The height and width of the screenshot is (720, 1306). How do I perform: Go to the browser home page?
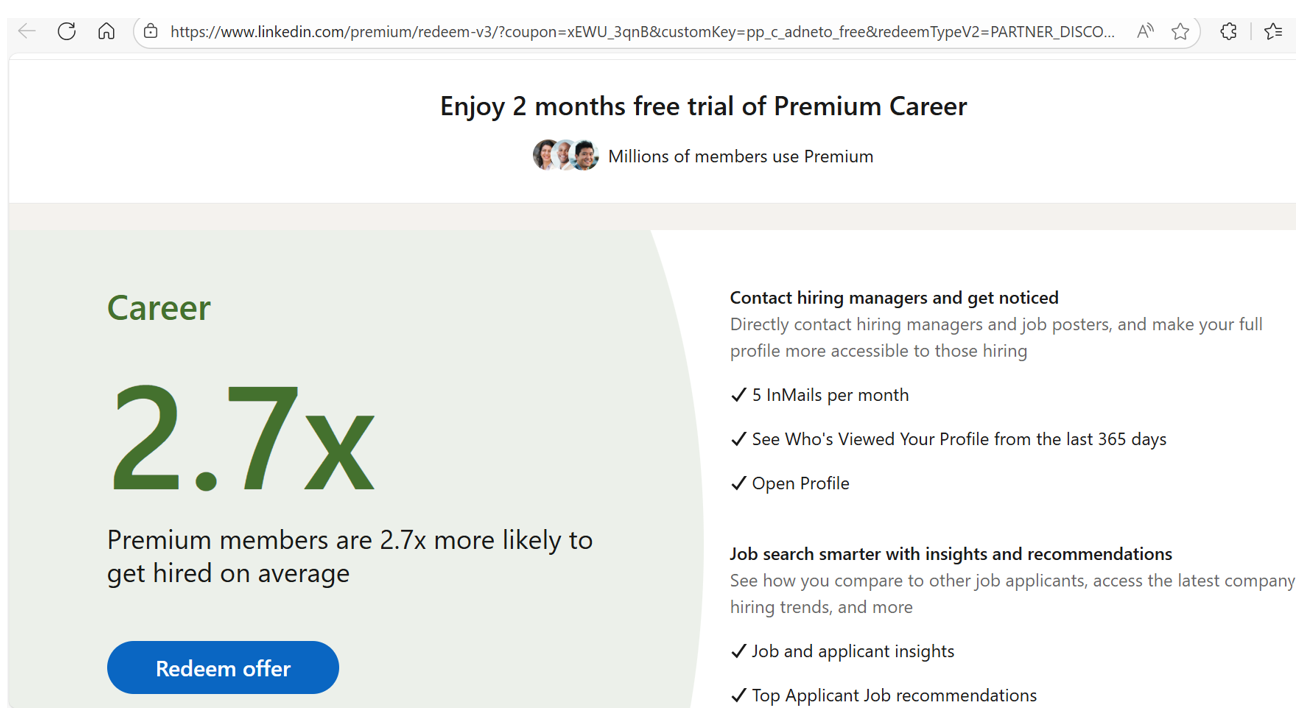pyautogui.click(x=106, y=32)
